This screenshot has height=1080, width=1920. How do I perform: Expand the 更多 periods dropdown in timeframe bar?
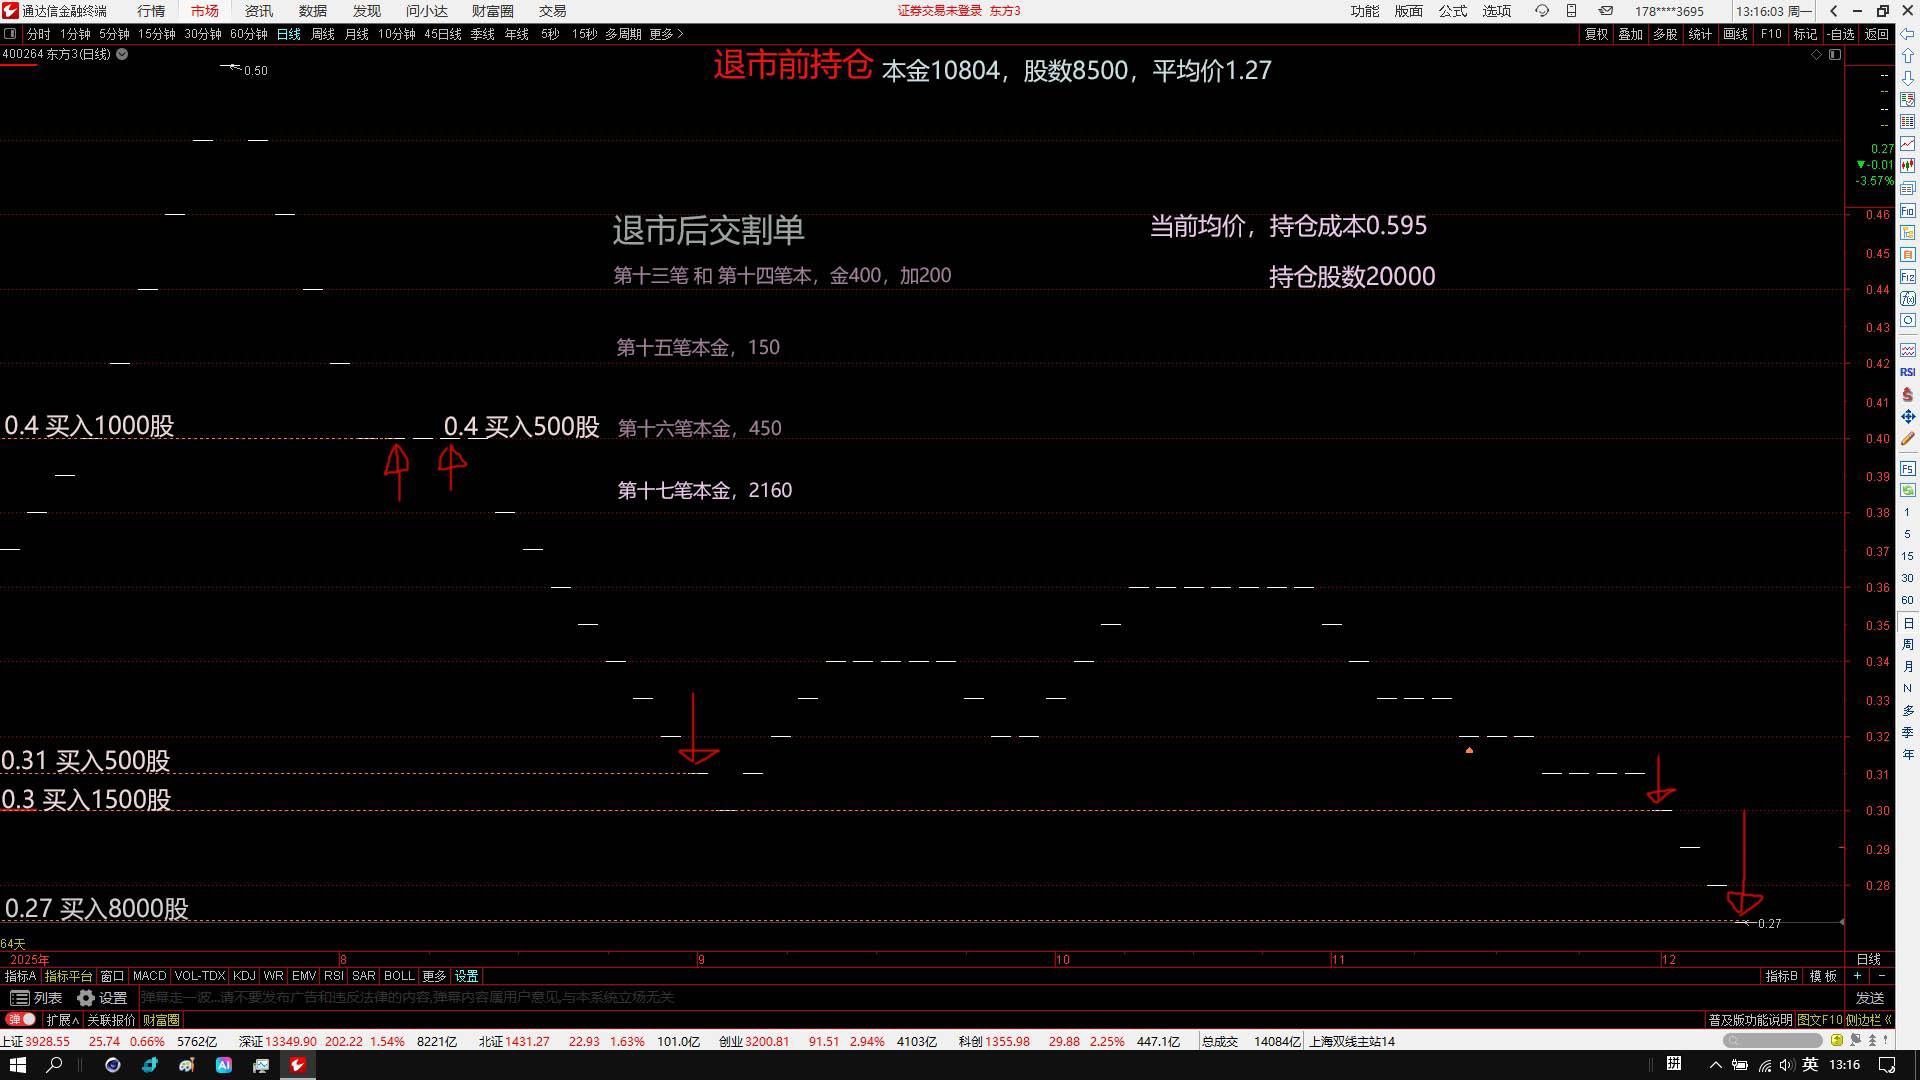(x=666, y=34)
